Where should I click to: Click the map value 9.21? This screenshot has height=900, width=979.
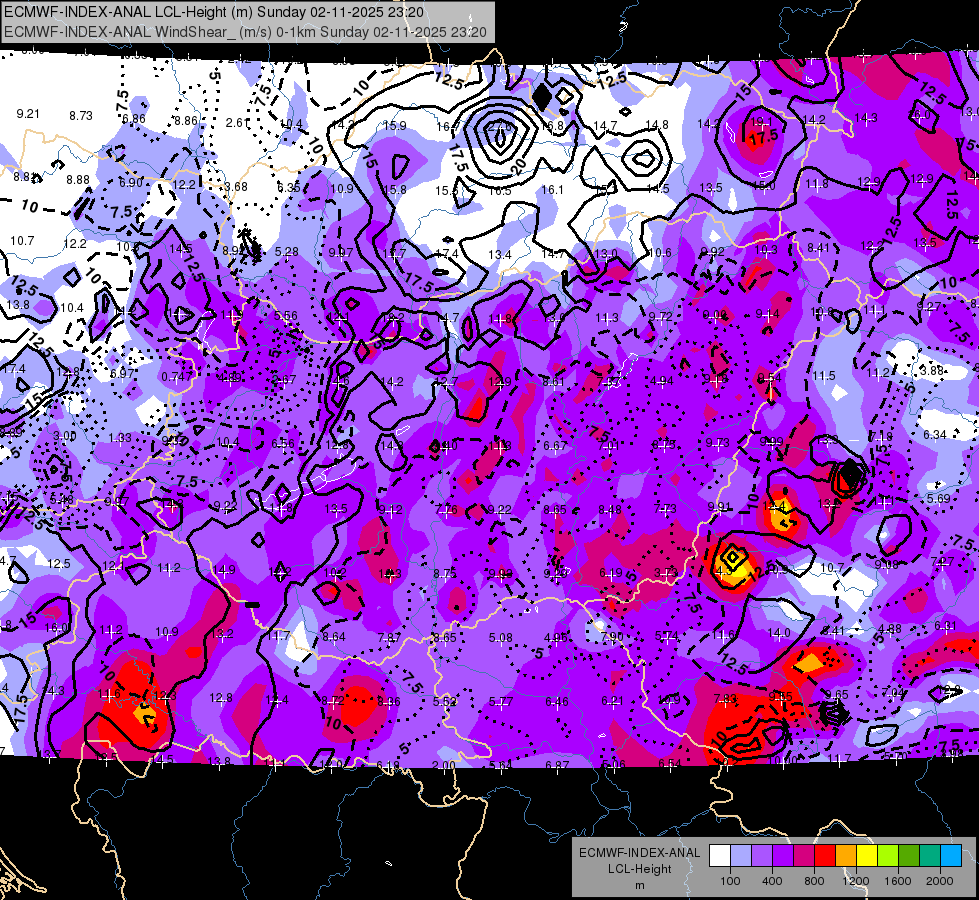(x=28, y=114)
